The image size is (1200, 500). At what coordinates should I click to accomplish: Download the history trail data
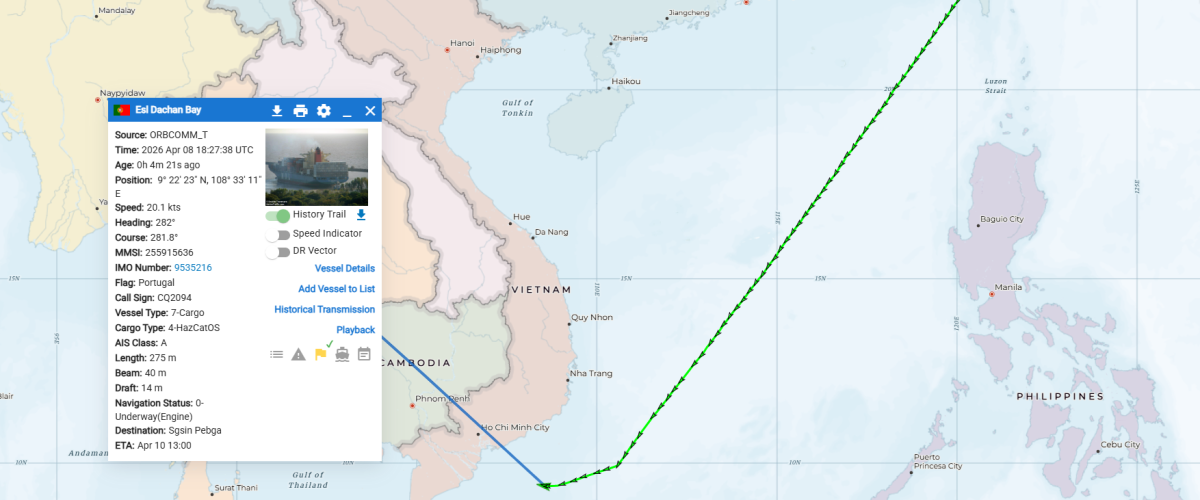[361, 215]
